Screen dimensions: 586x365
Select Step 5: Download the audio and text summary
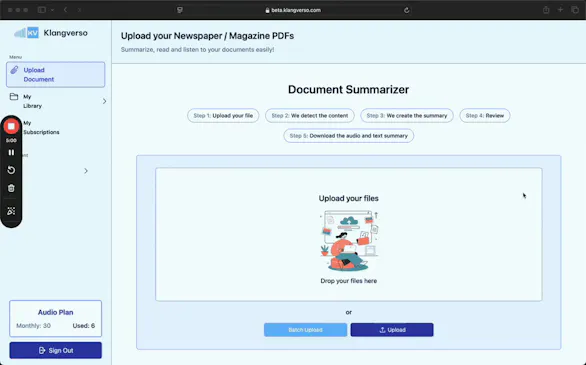(349, 136)
